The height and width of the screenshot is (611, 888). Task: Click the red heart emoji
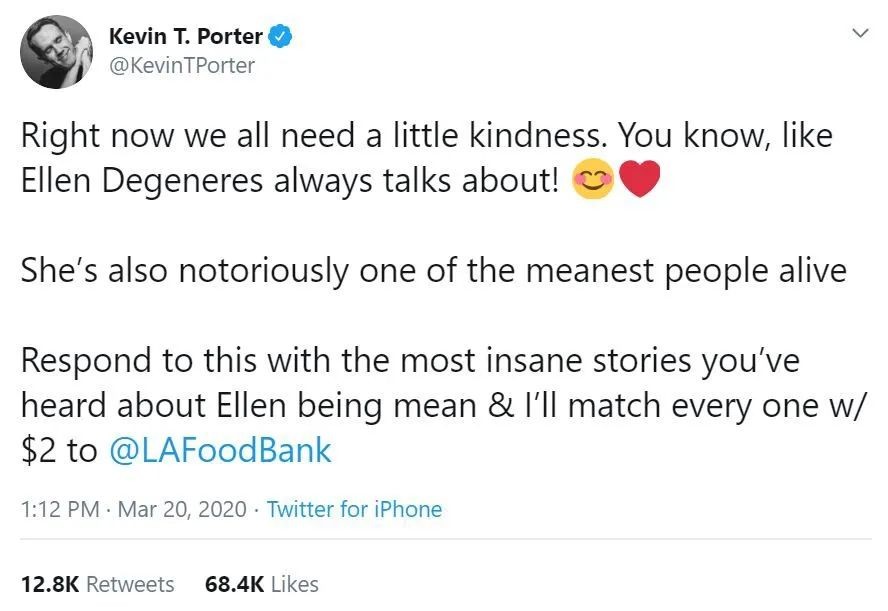click(x=640, y=181)
